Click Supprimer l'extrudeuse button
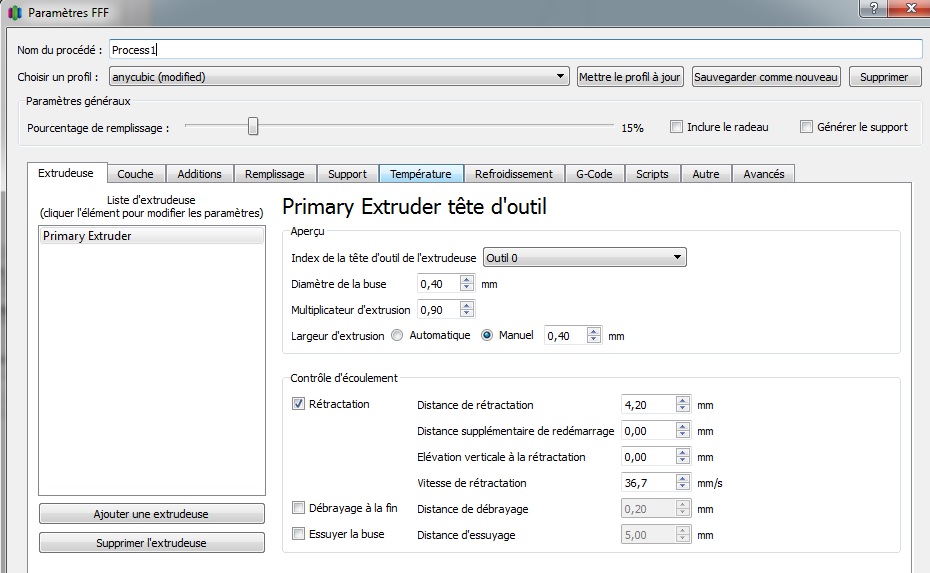 click(151, 543)
